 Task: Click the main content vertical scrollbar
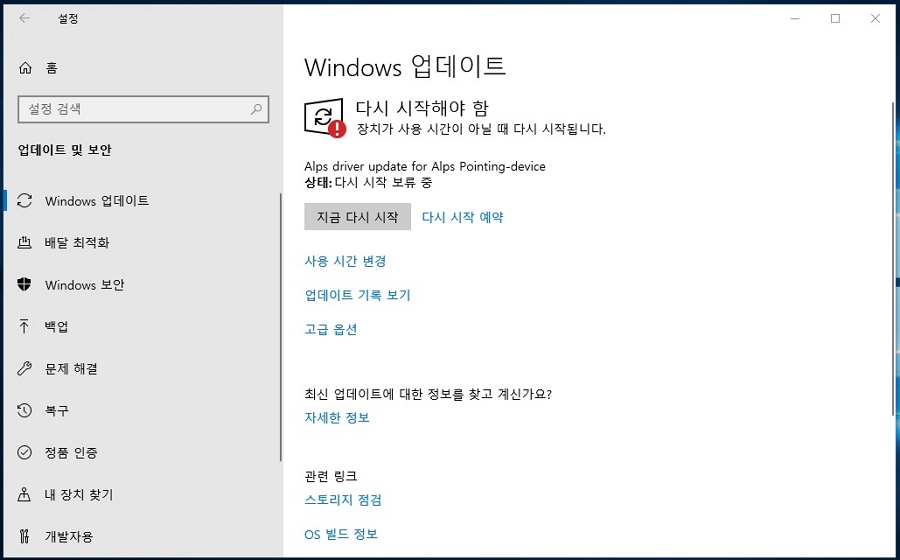coord(893,258)
